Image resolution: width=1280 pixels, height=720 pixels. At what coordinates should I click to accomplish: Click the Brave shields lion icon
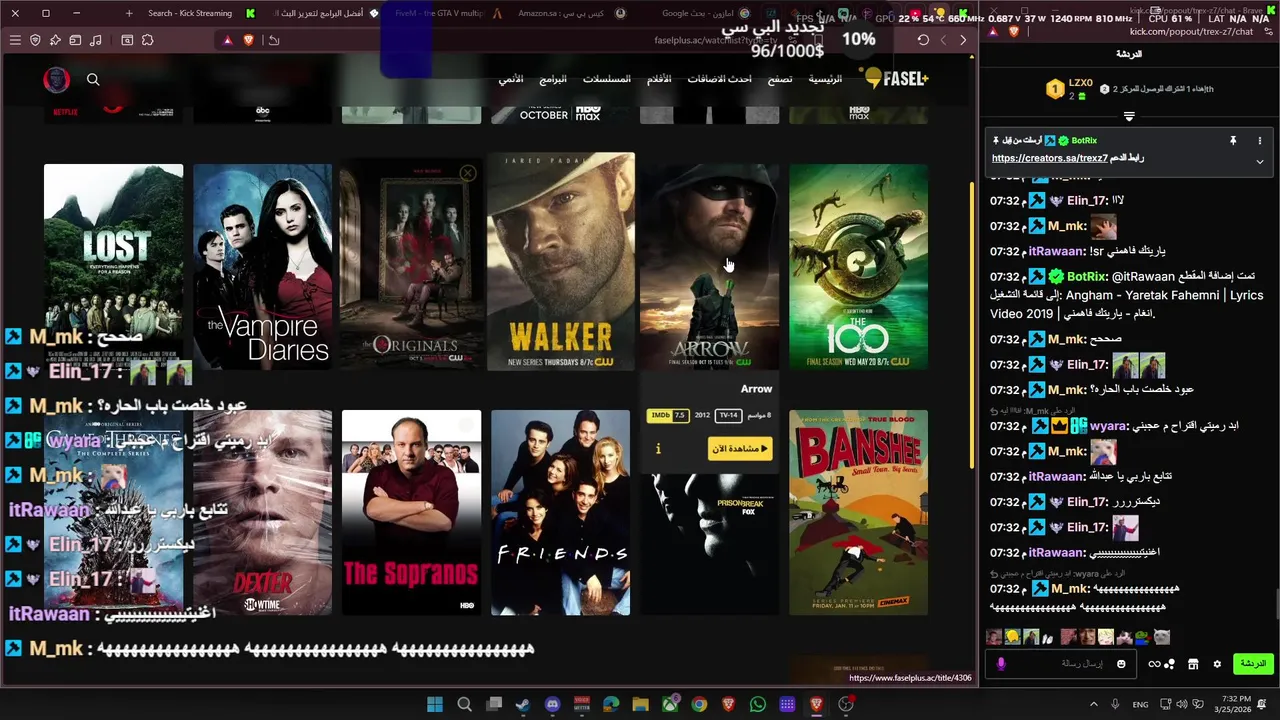tap(248, 40)
